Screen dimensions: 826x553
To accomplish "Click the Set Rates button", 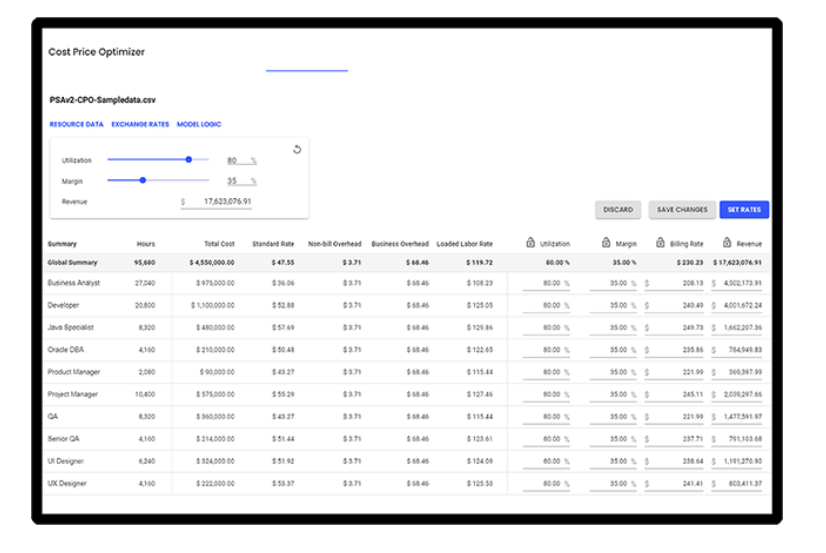I will (744, 210).
